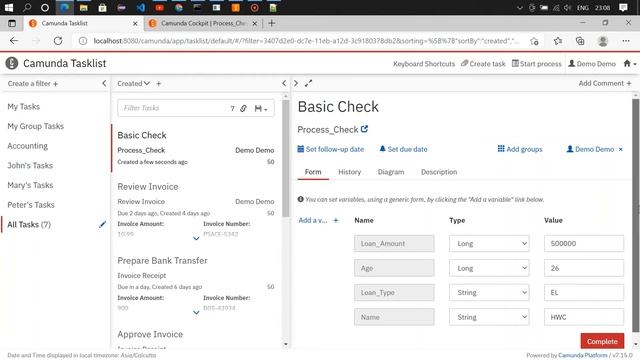
Task: Open the Demo Demo user menu
Action: click(x=592, y=64)
